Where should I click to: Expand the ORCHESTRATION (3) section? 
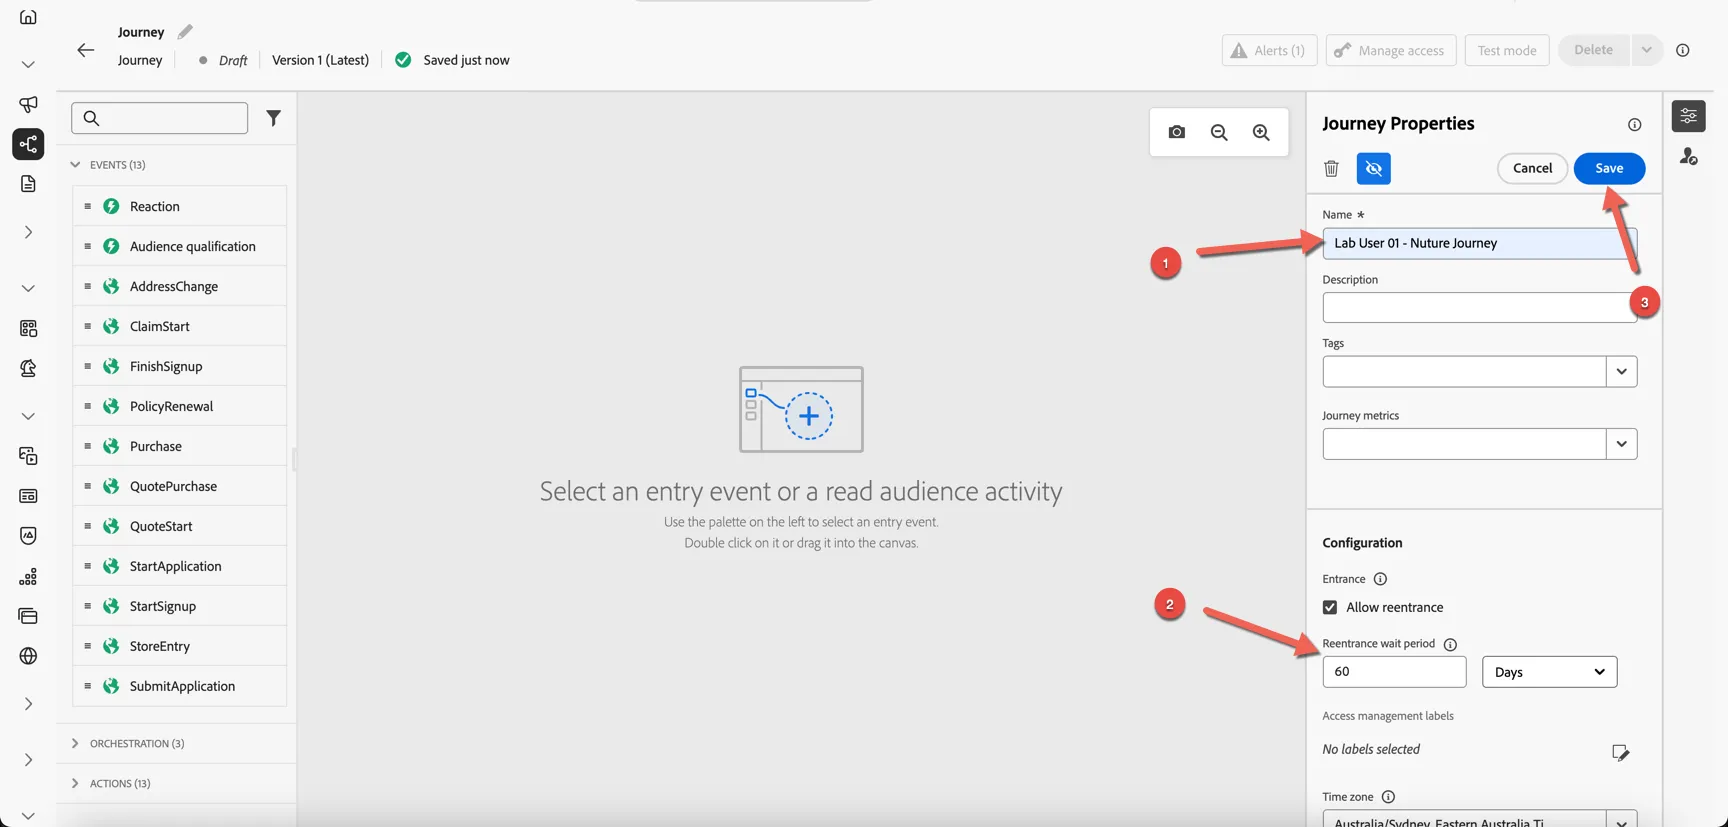point(75,743)
